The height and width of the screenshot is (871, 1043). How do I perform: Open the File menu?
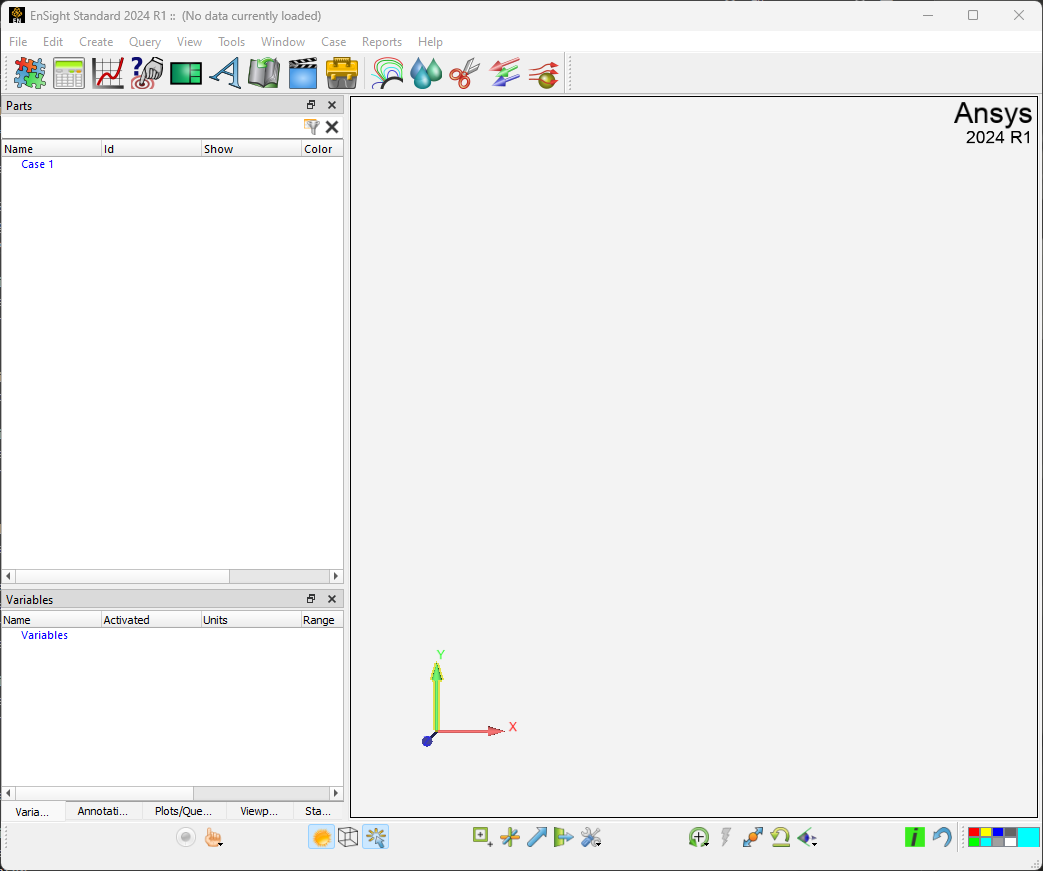tap(18, 41)
